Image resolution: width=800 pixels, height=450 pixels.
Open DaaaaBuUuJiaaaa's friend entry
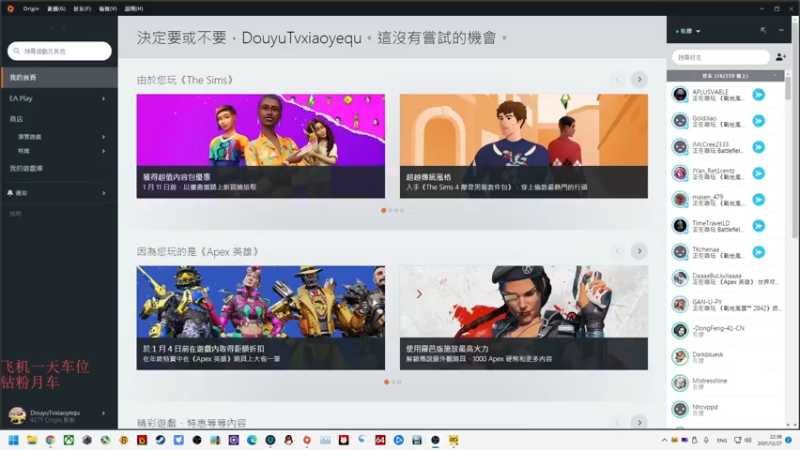tap(726, 278)
